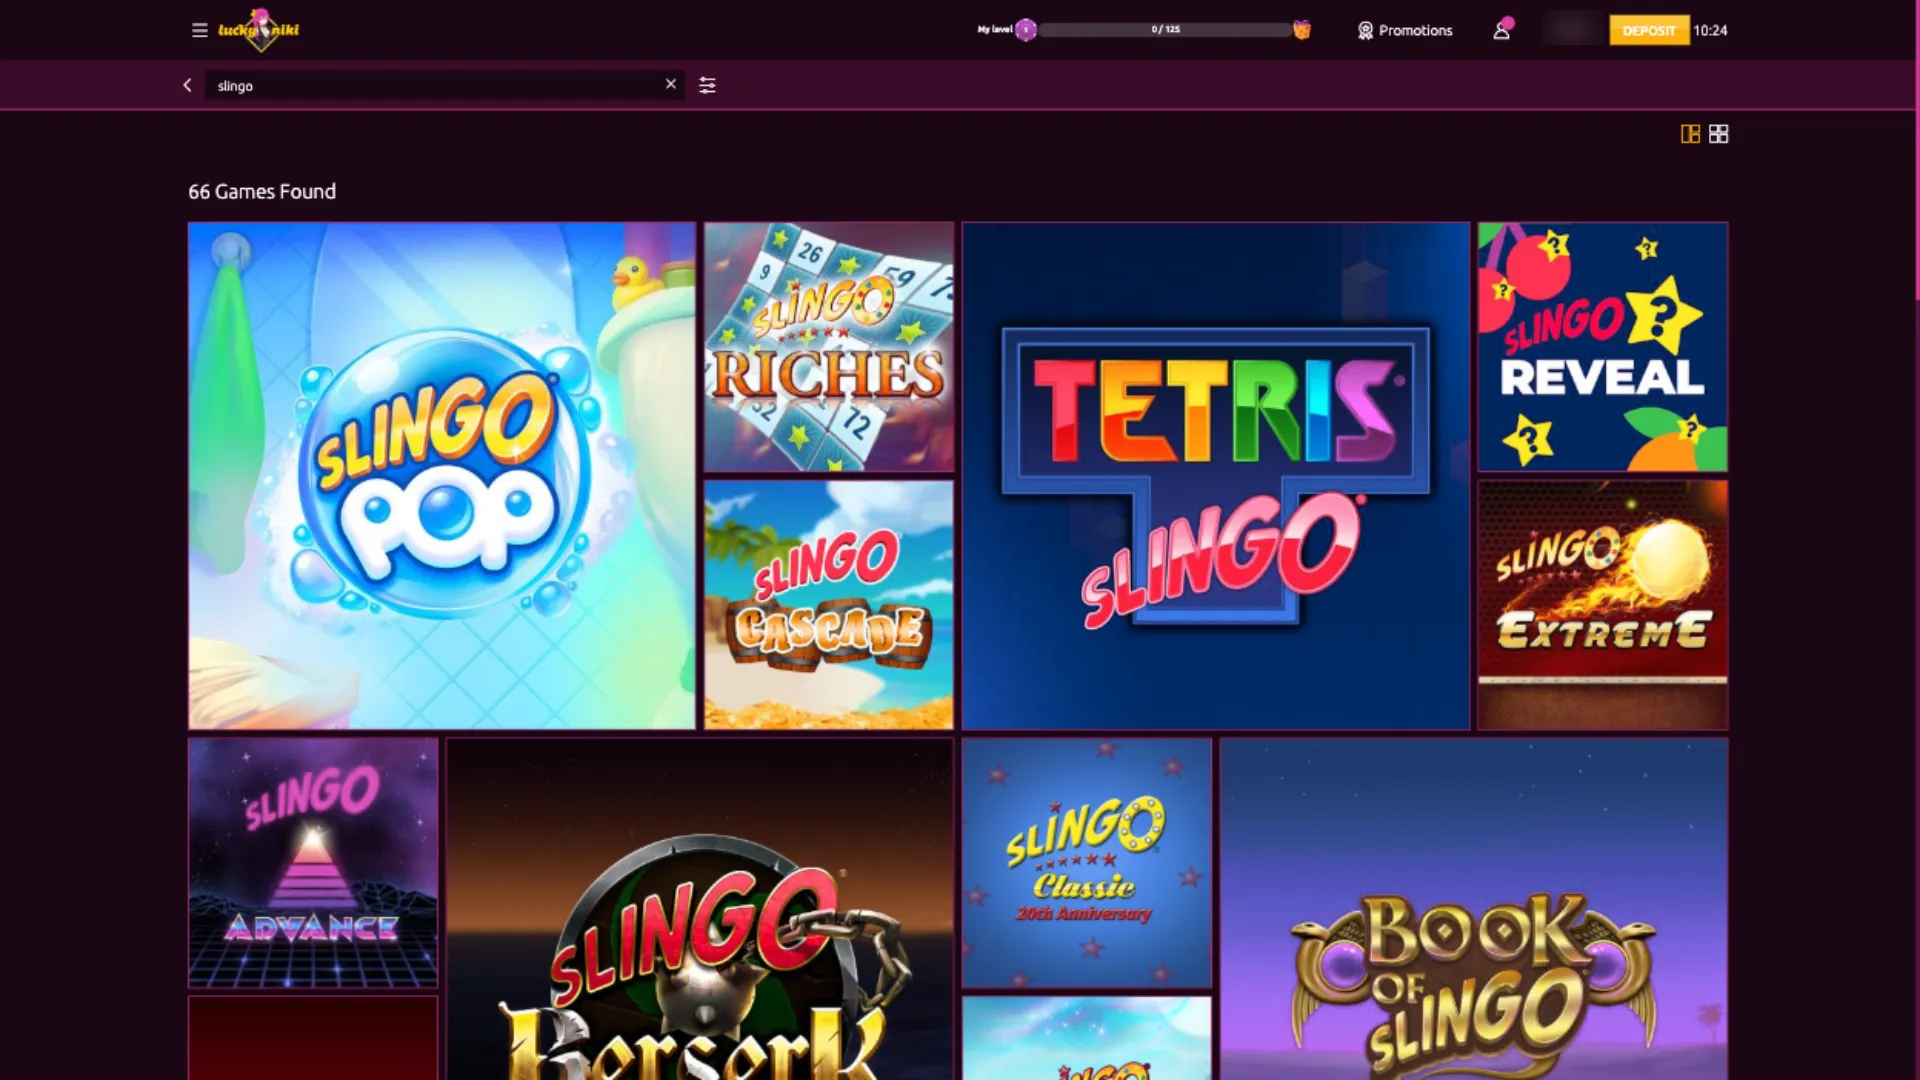Click the DEPOSIT button
The image size is (1920, 1080).
(x=1649, y=30)
